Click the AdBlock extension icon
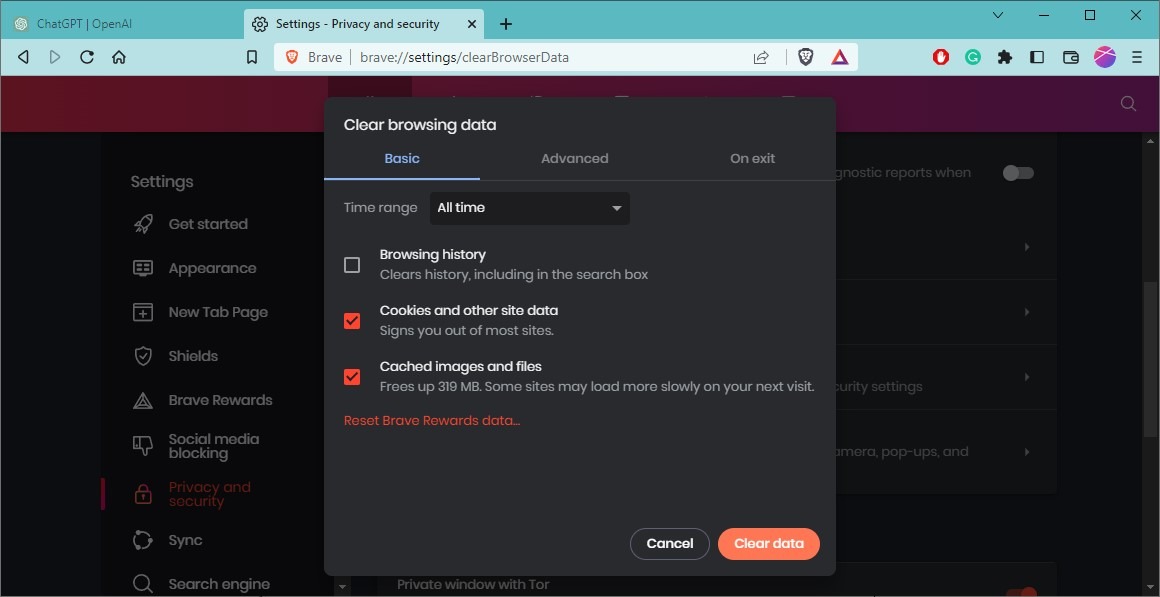This screenshot has height=597, width=1160. 939,57
